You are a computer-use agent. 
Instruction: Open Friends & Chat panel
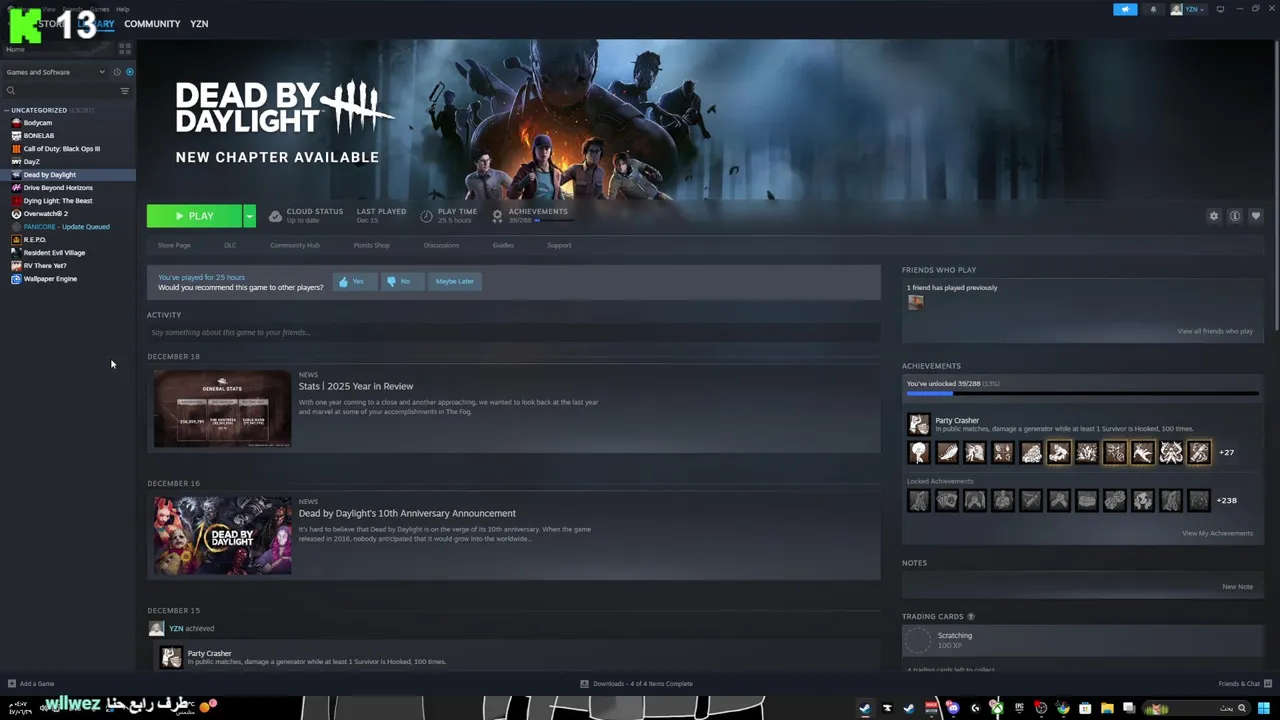[x=1244, y=684]
